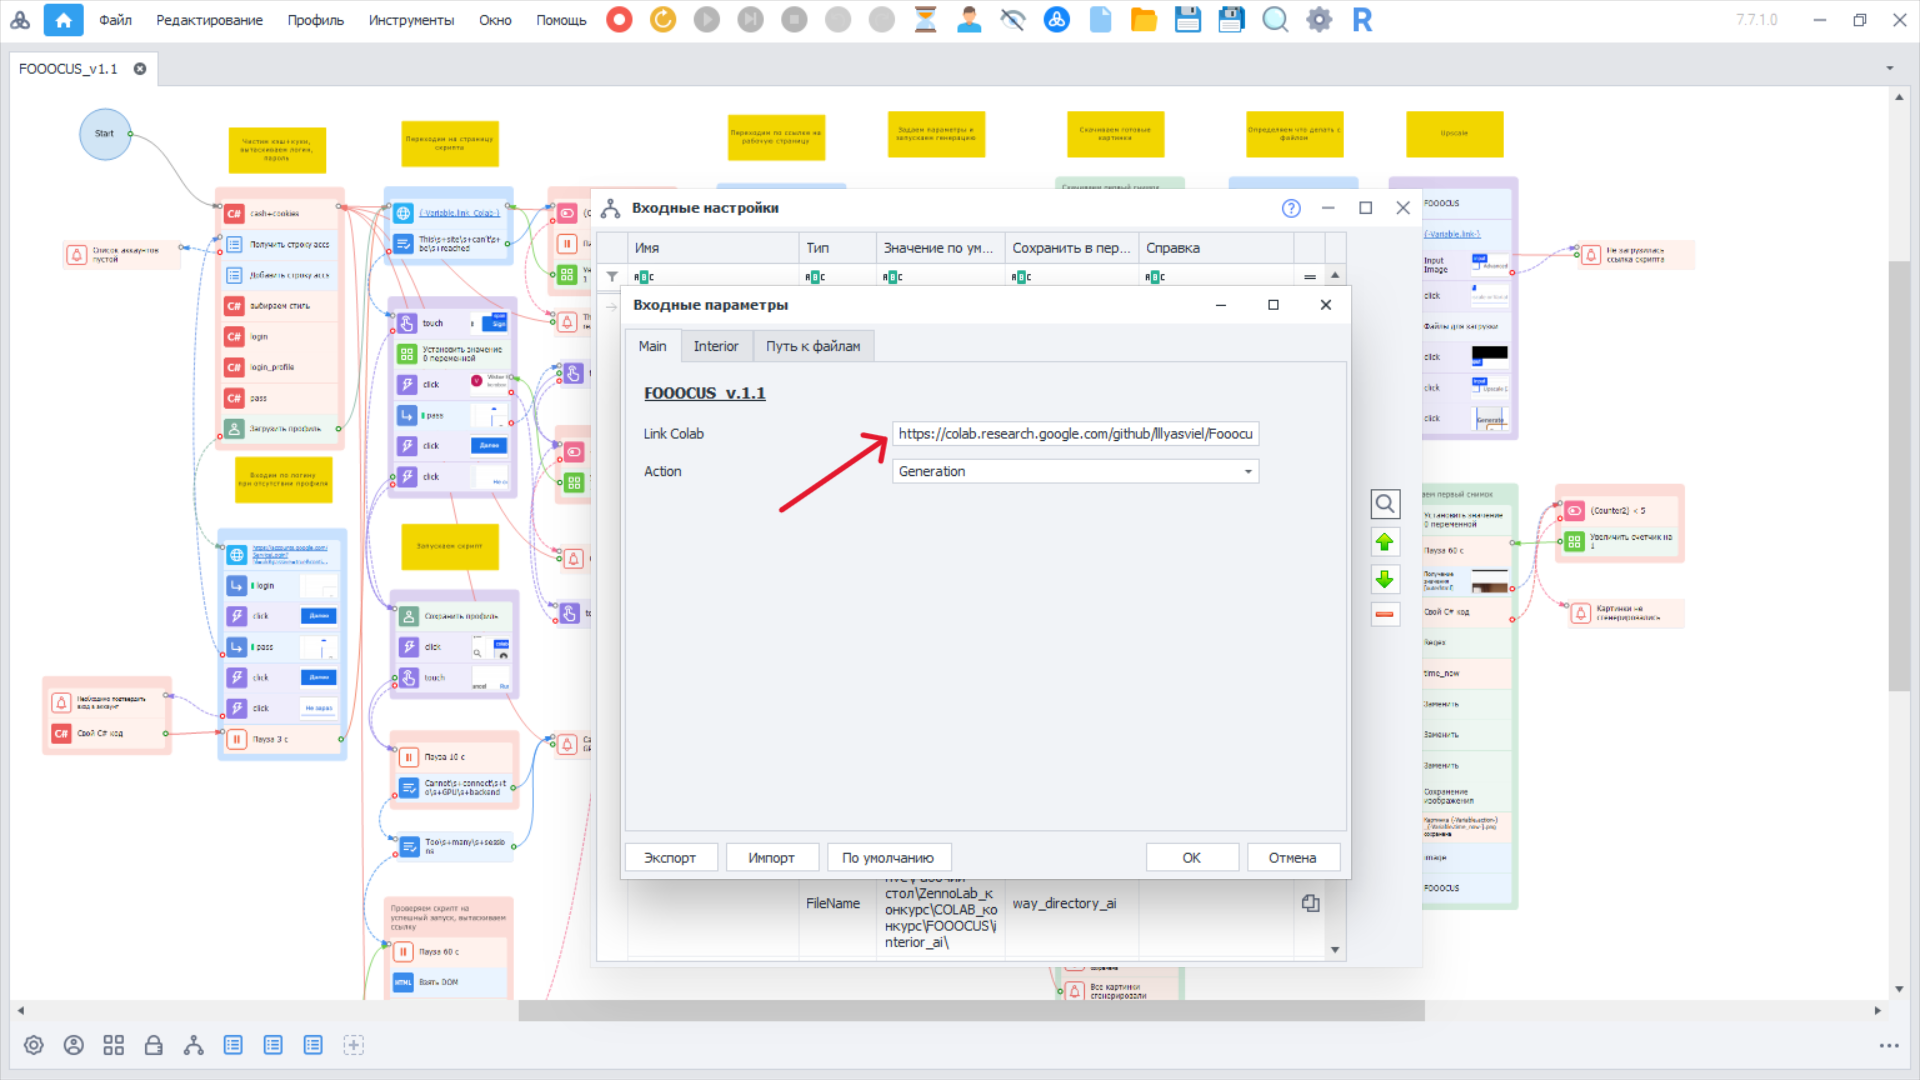The width and height of the screenshot is (1920, 1080).
Task: Click the green move-up arrow button
Action: (x=1384, y=542)
